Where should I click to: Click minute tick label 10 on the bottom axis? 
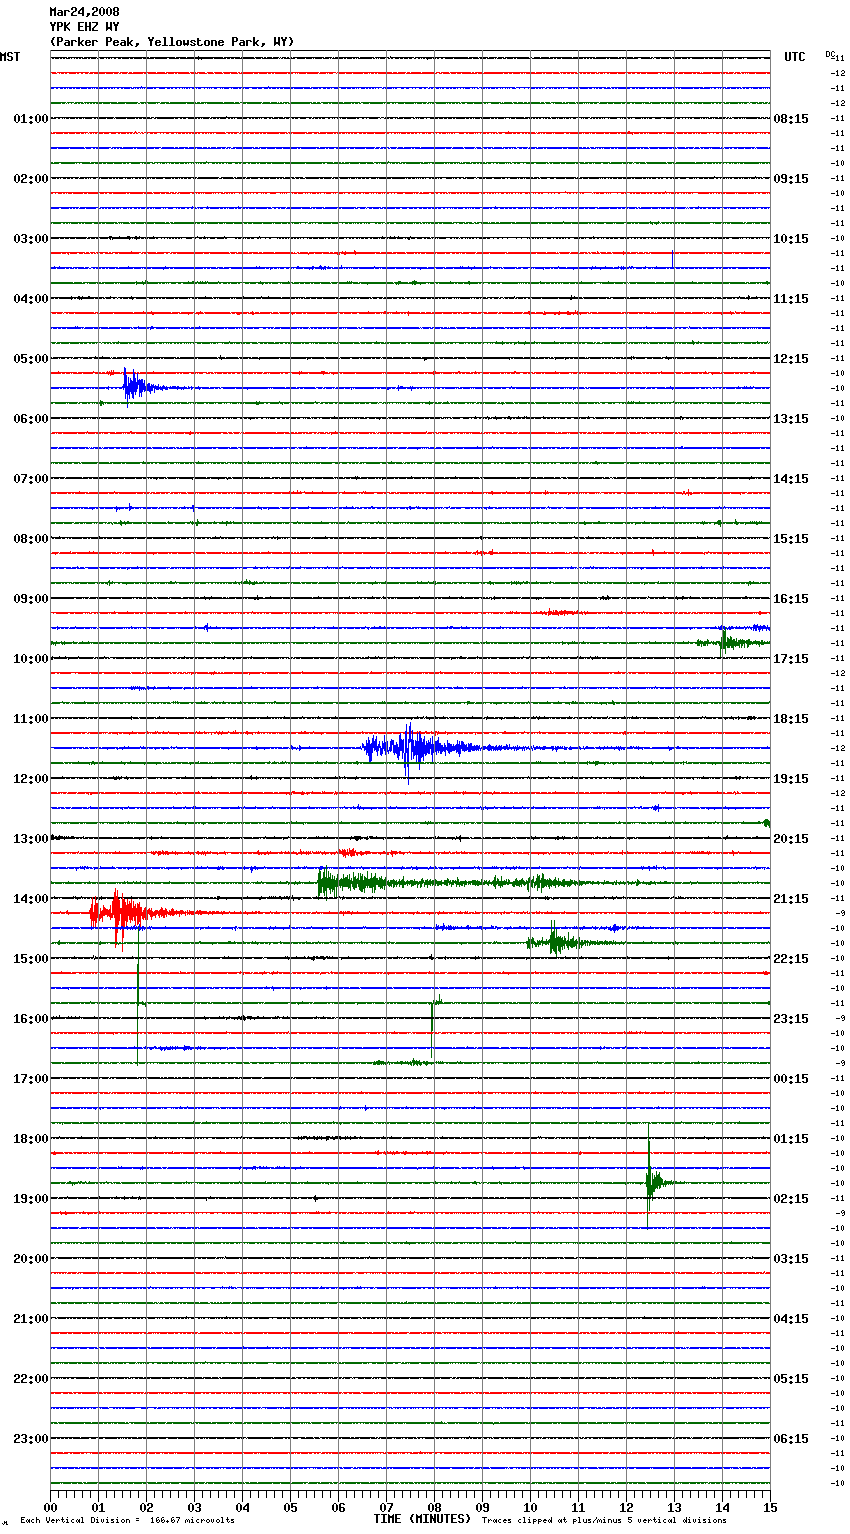(530, 1507)
